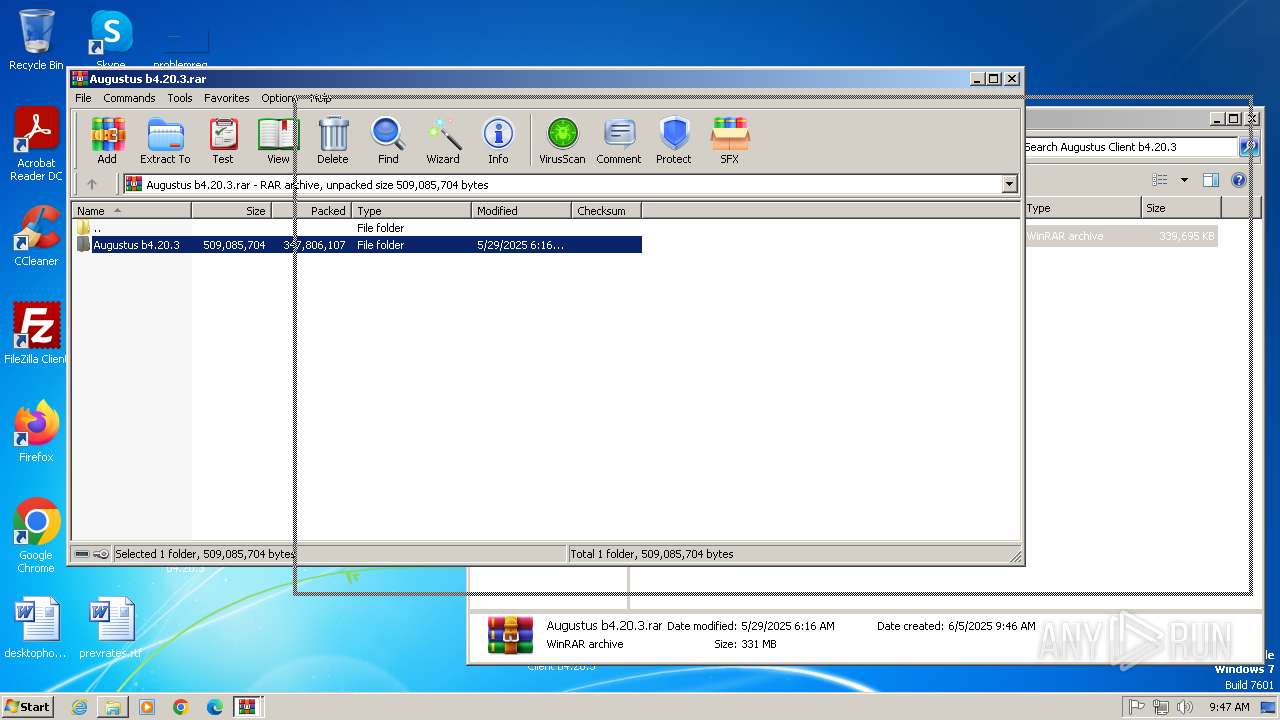Open the Options menu
Viewport: 1280px width, 720px height.
coord(279,98)
